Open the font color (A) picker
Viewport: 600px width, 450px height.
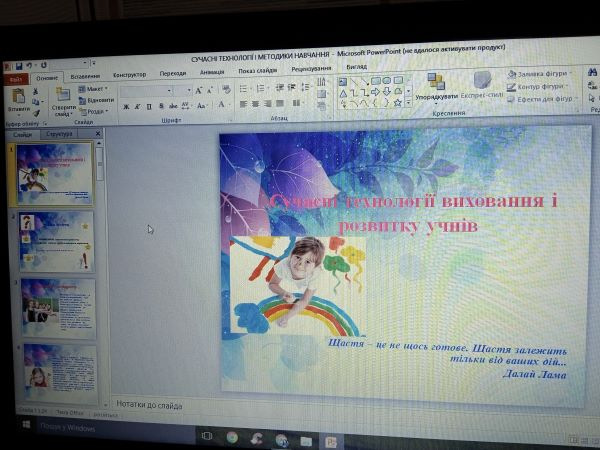click(222, 105)
